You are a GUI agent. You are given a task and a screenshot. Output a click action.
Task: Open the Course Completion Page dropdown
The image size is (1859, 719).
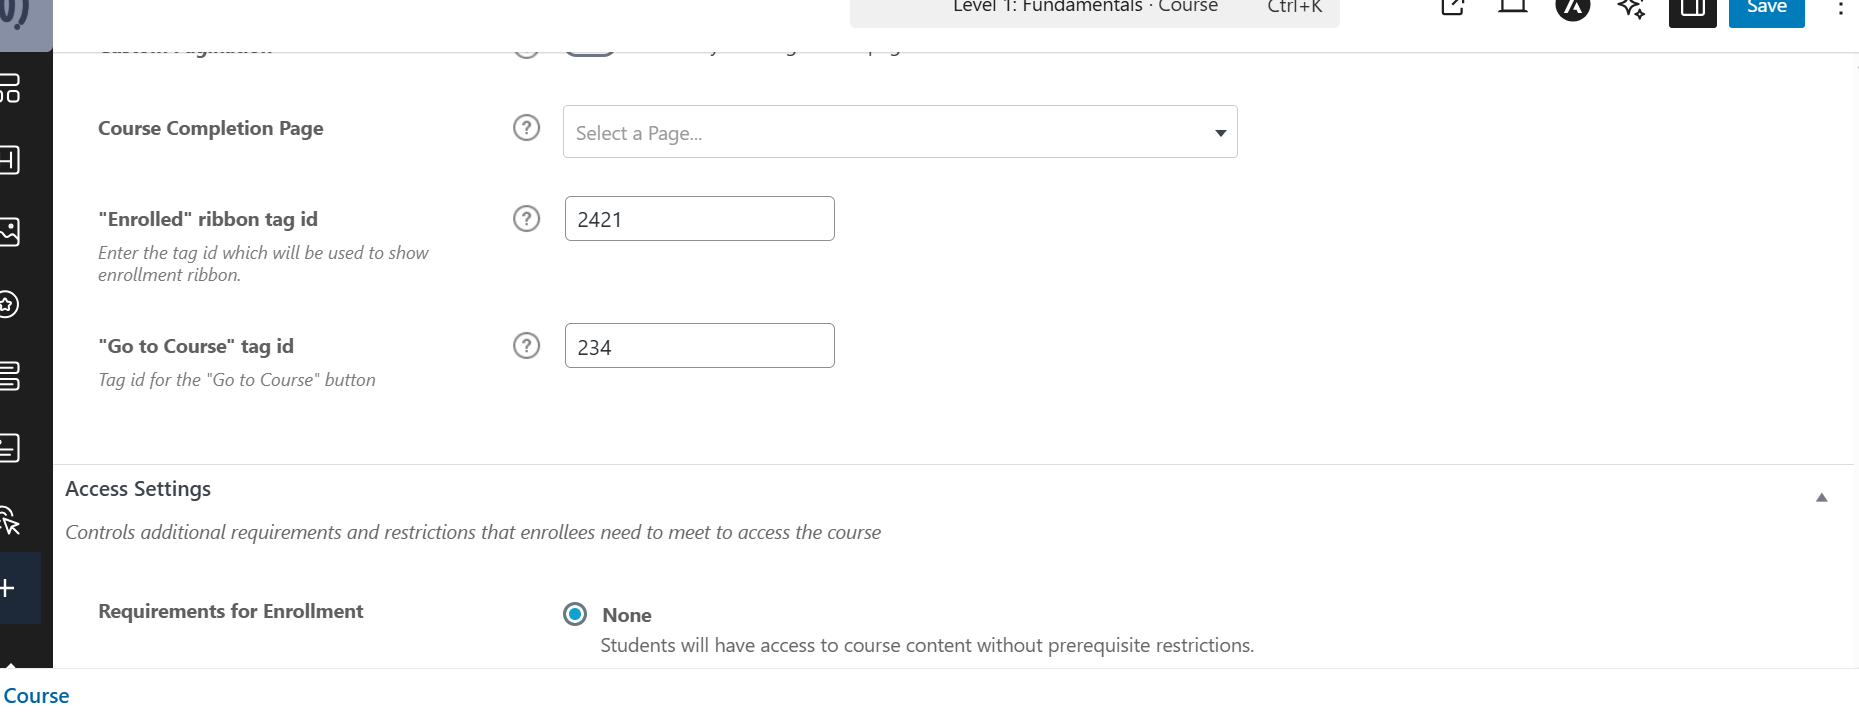(900, 132)
